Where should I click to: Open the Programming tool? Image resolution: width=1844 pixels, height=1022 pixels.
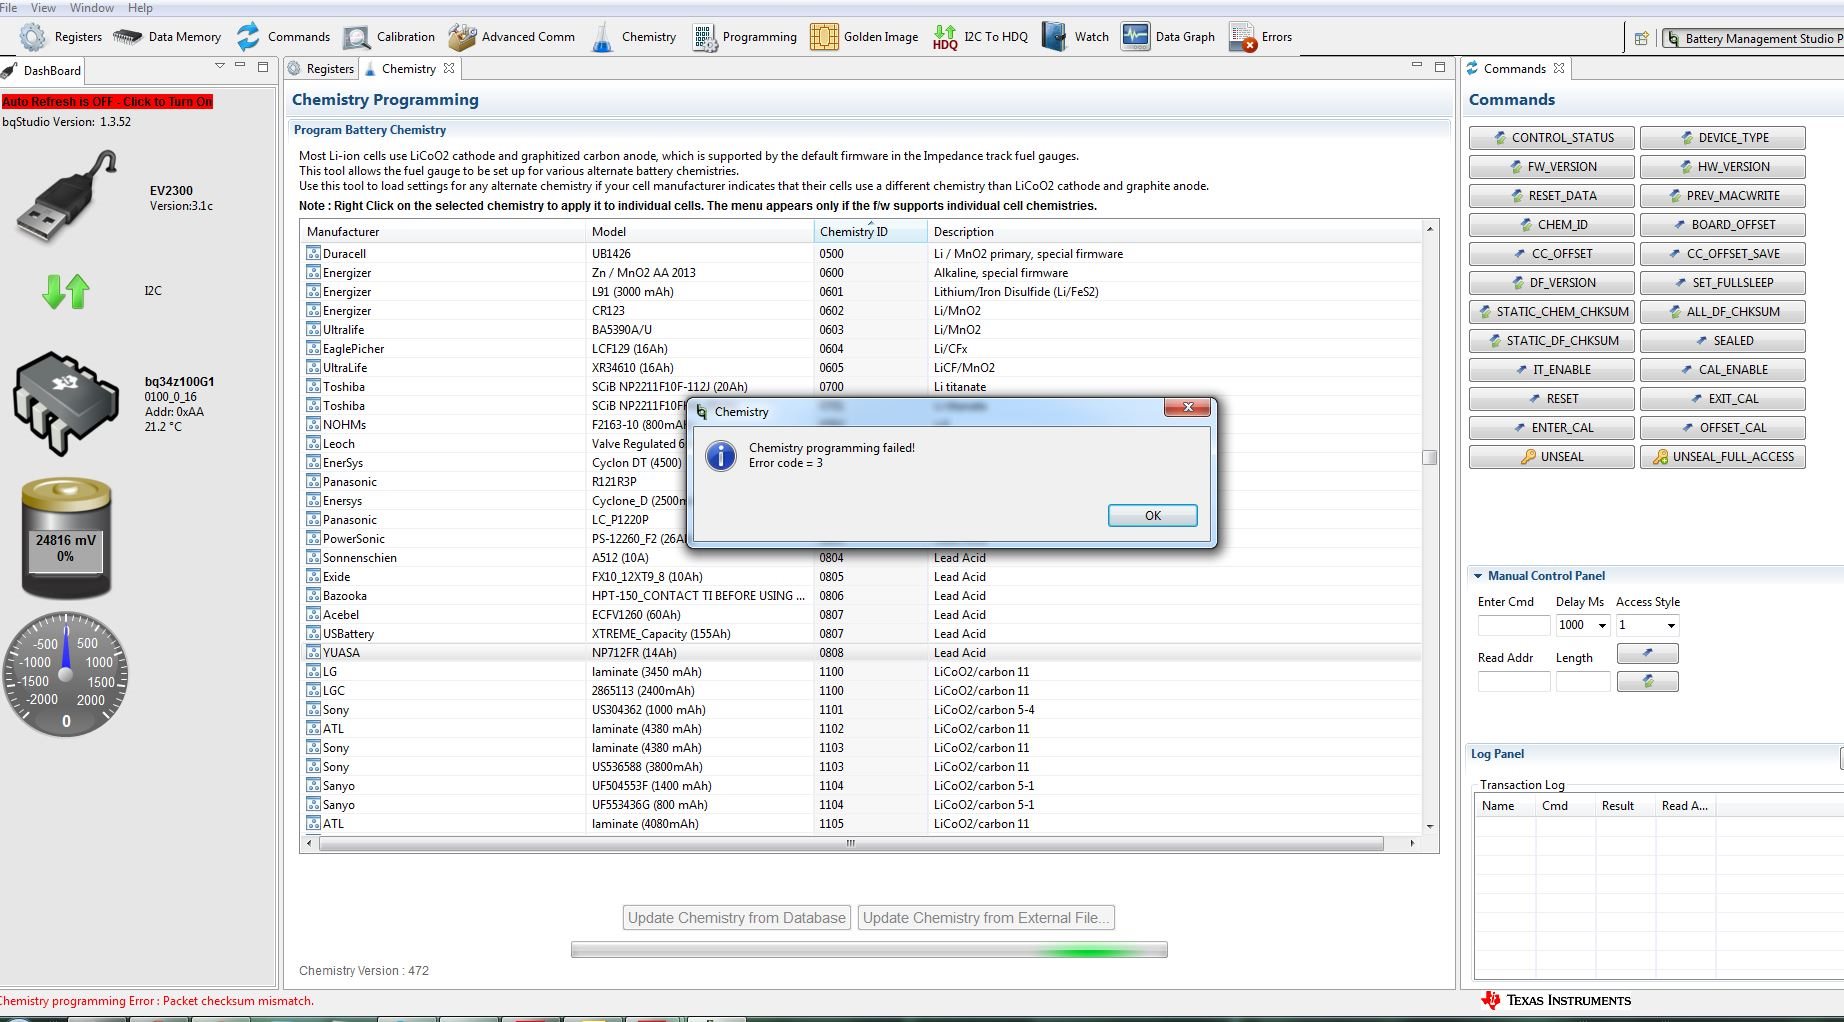[x=744, y=37]
